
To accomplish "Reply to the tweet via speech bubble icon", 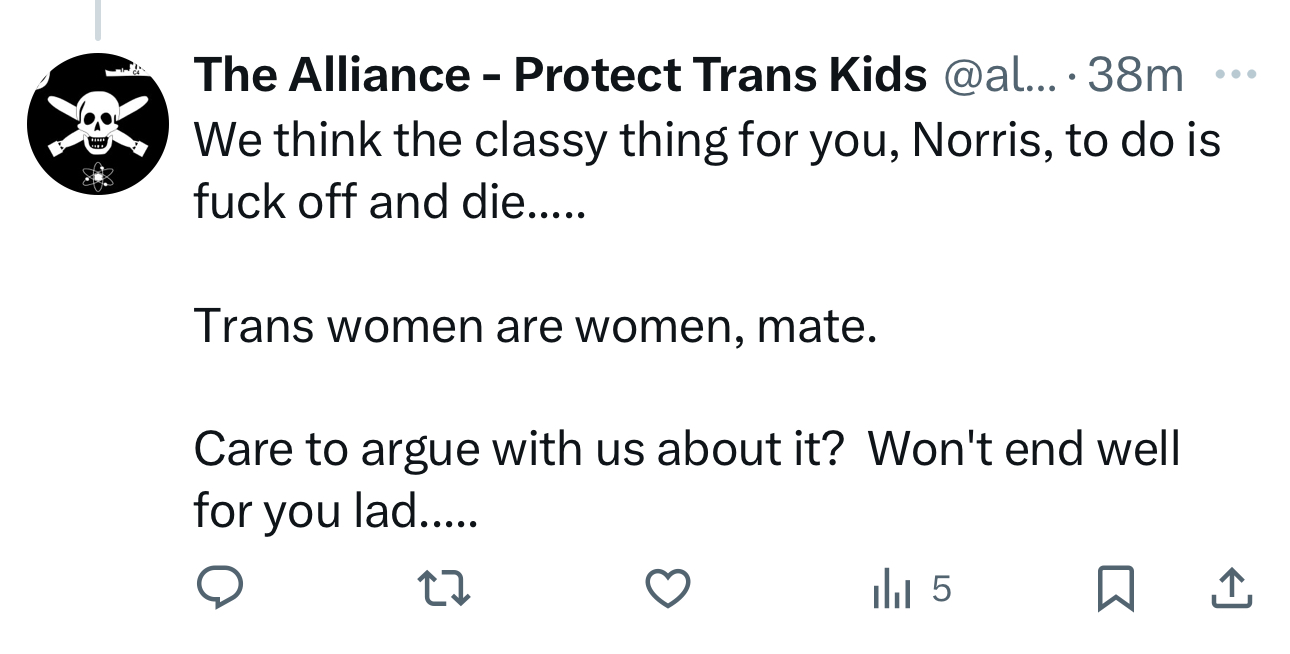I will [218, 588].
